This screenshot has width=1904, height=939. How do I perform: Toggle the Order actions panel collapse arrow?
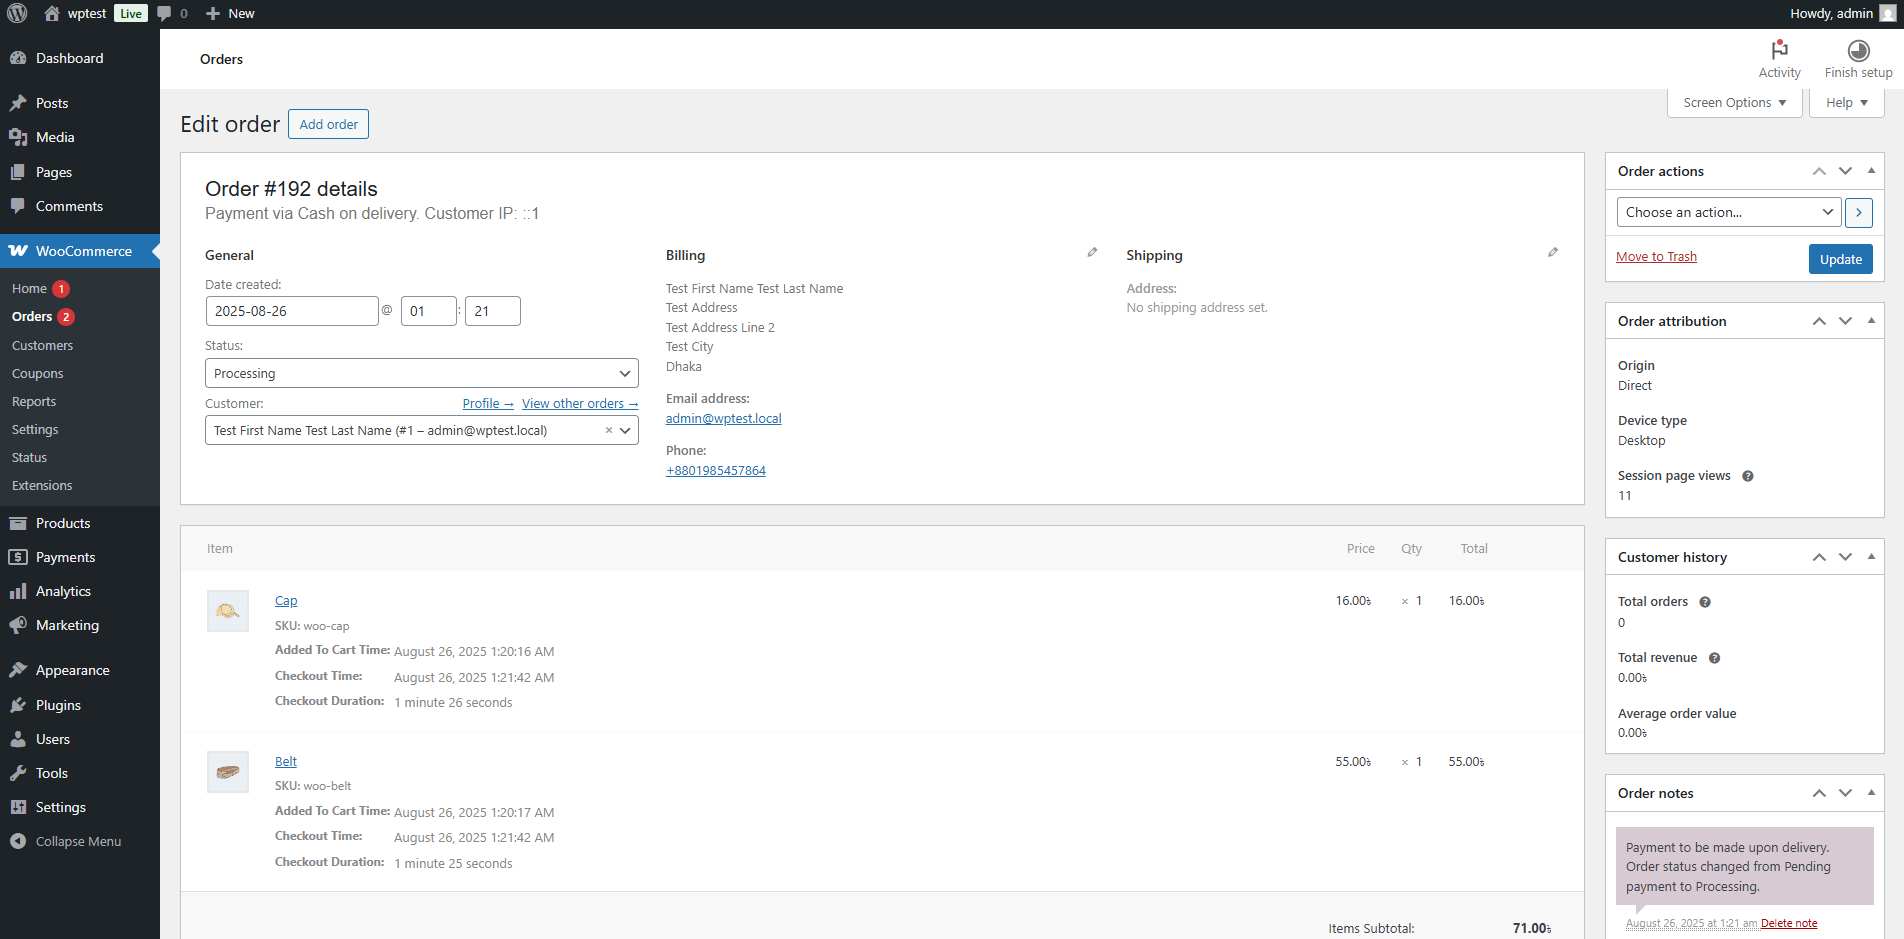1871,171
